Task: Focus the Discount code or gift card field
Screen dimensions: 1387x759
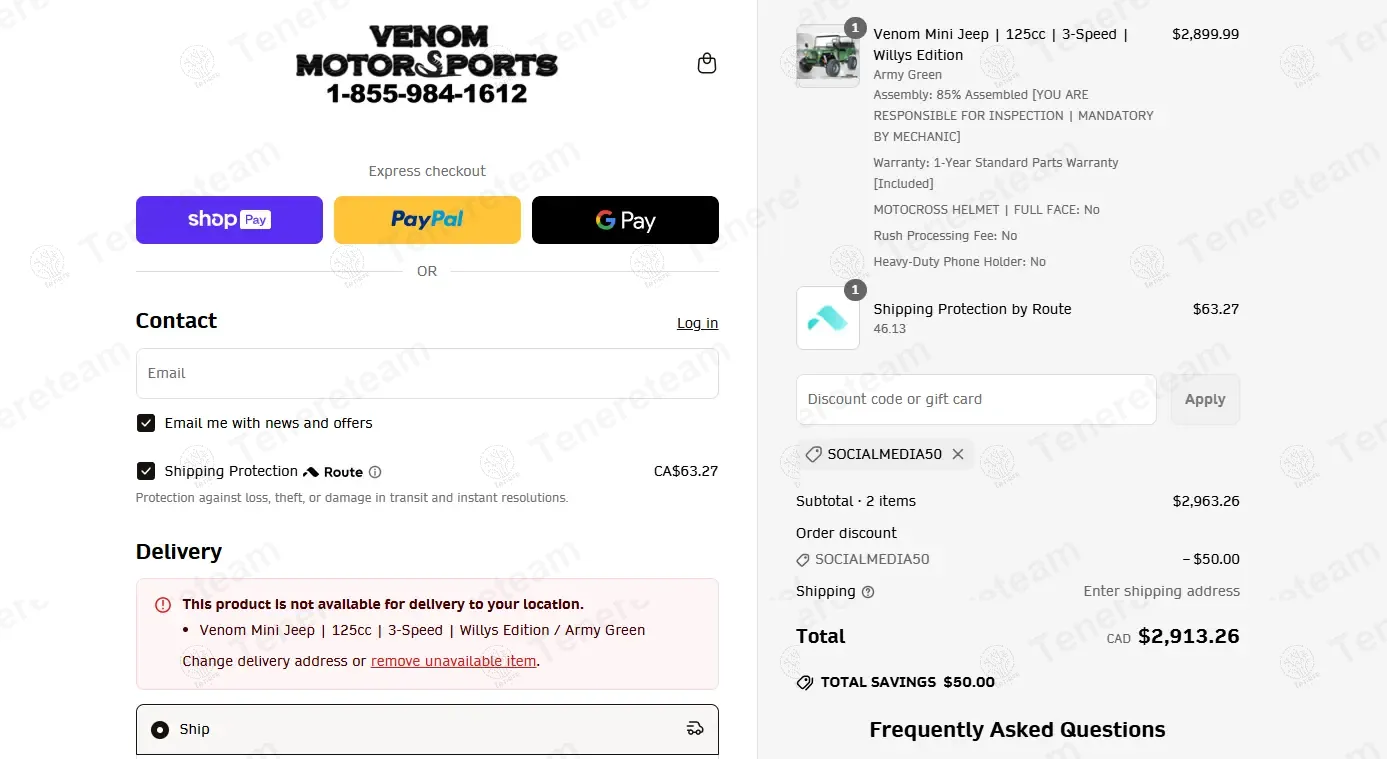Action: 976,399
